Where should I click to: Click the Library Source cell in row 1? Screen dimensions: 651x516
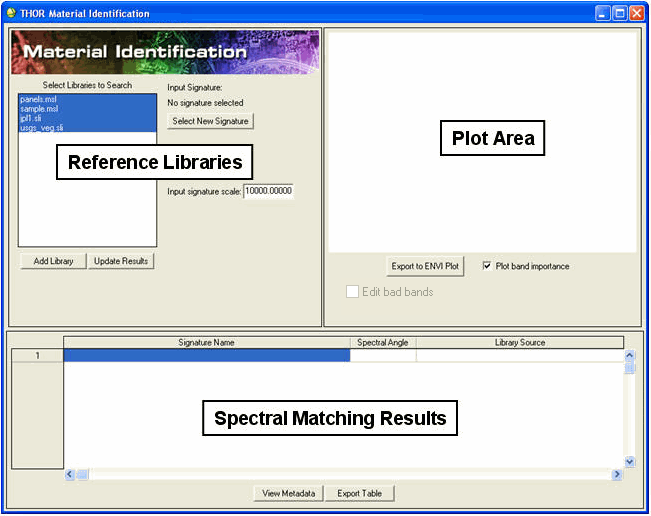pyautogui.click(x=520, y=355)
